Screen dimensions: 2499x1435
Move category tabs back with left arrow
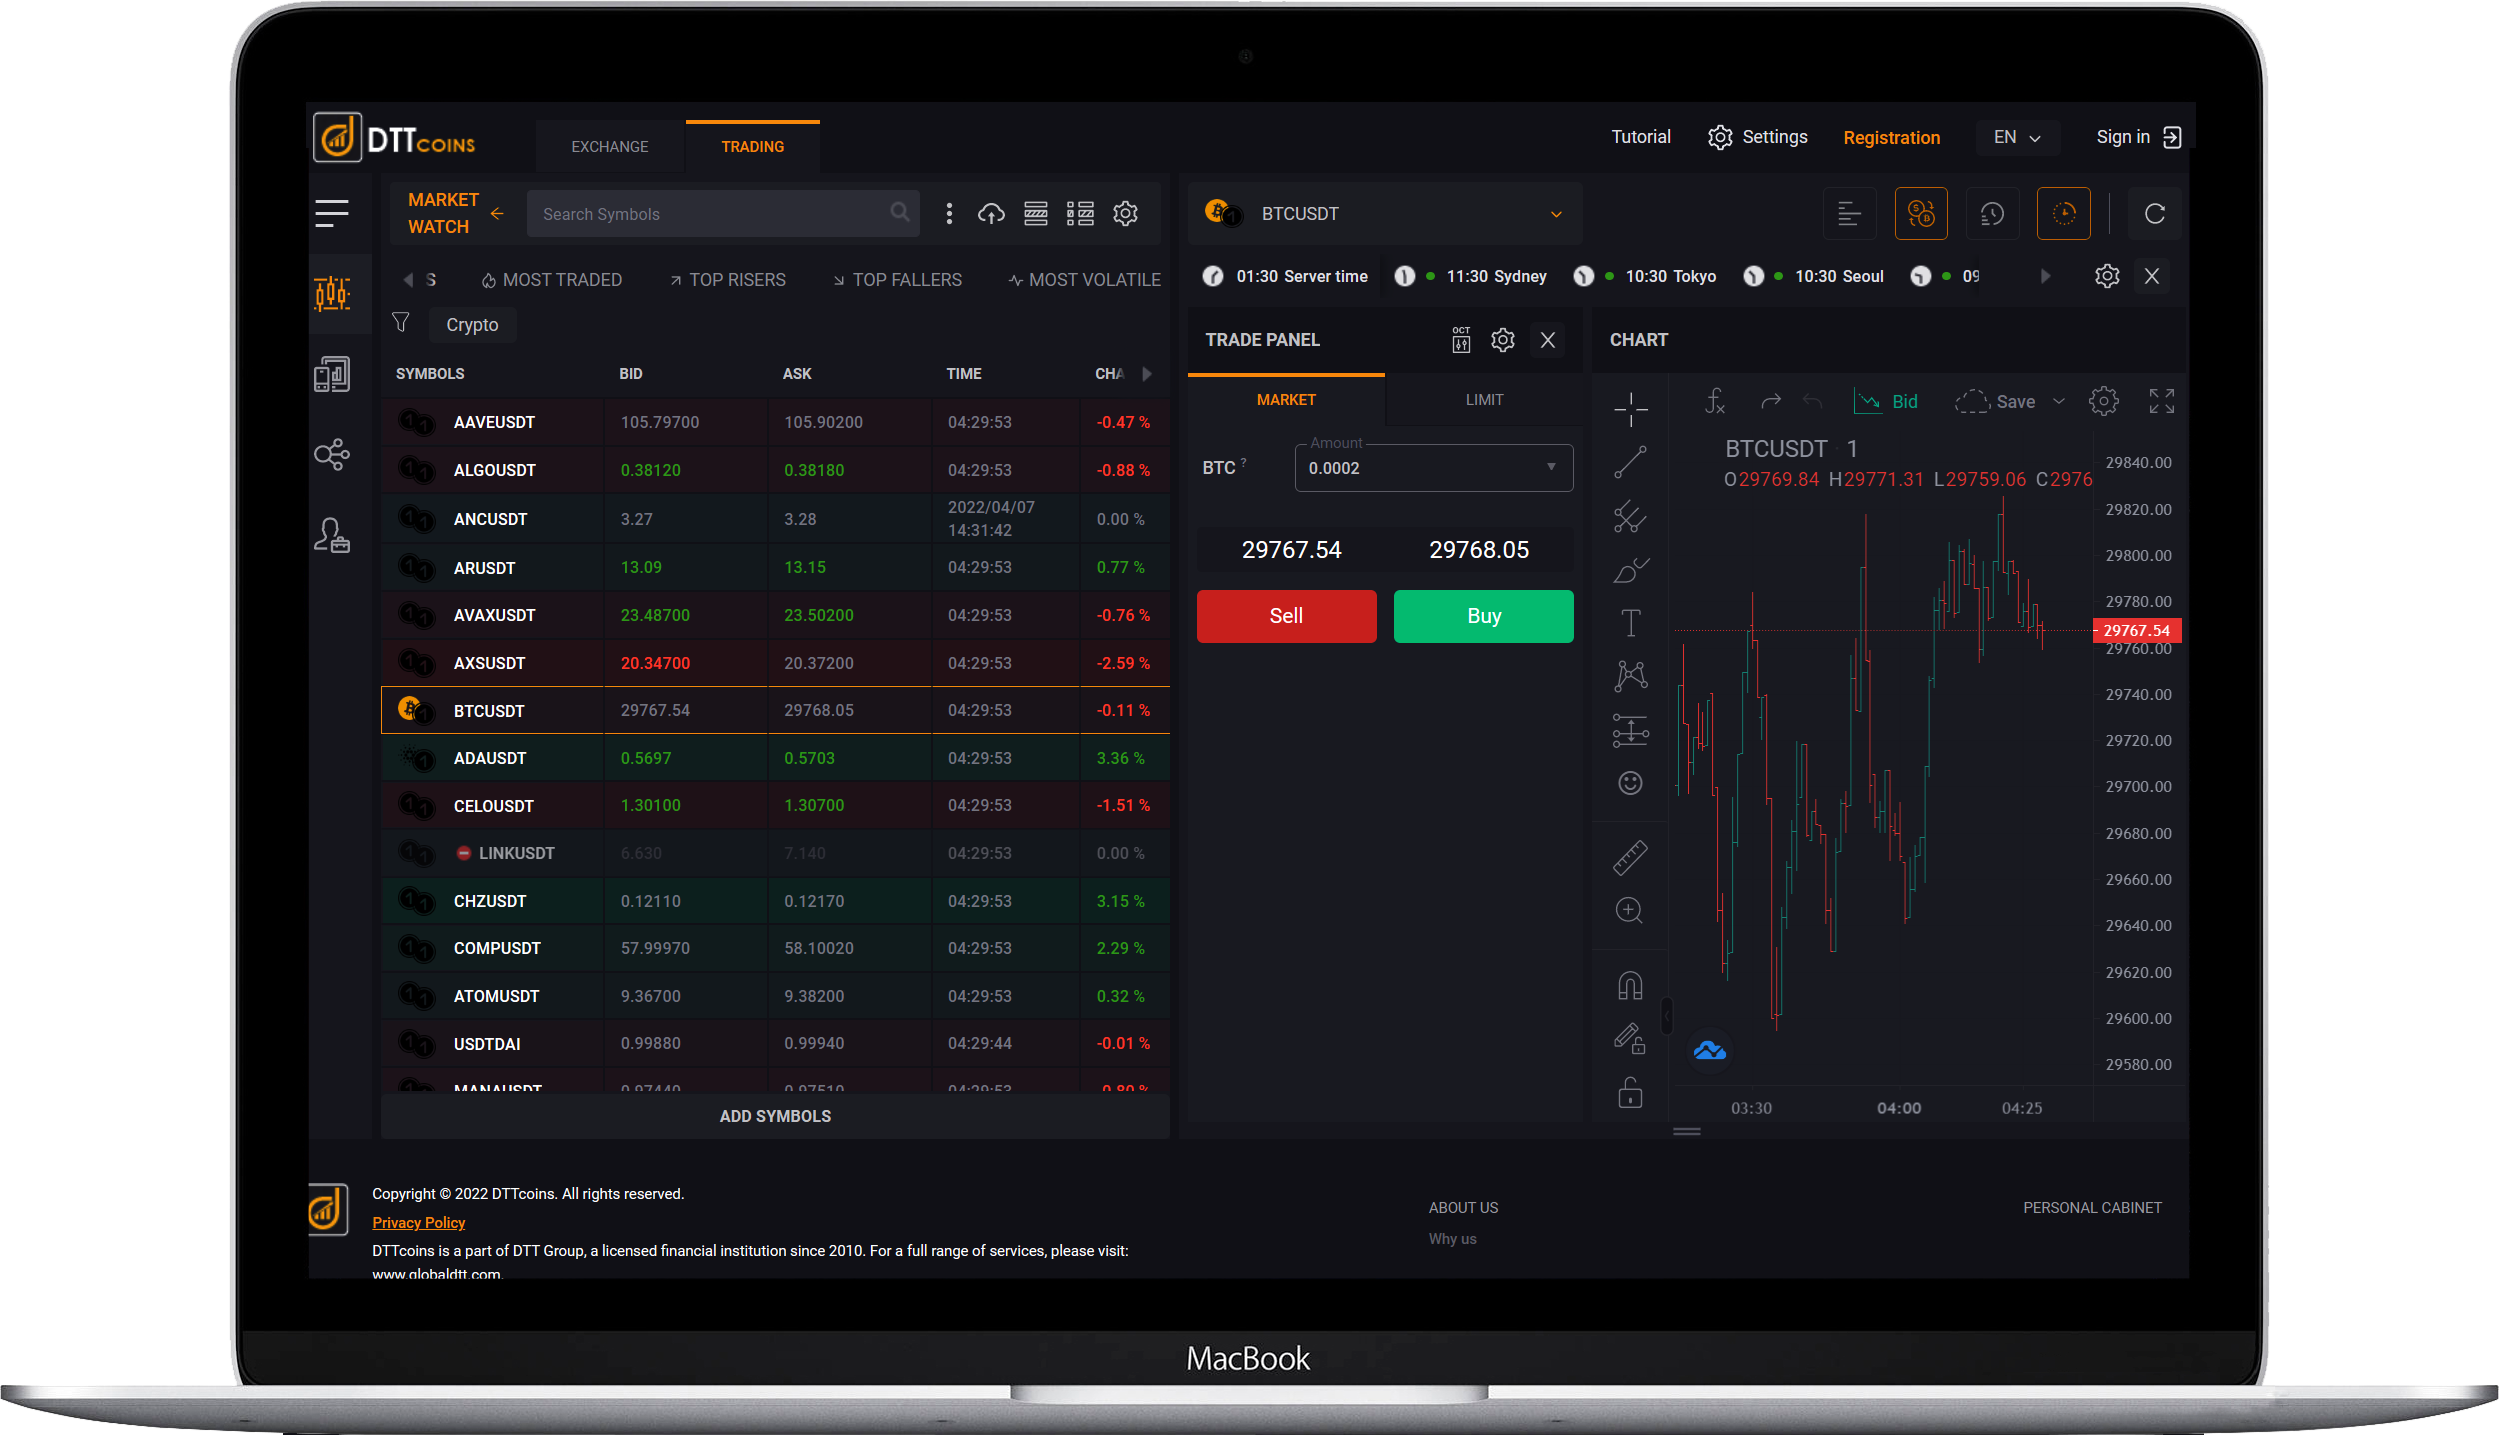click(407, 279)
